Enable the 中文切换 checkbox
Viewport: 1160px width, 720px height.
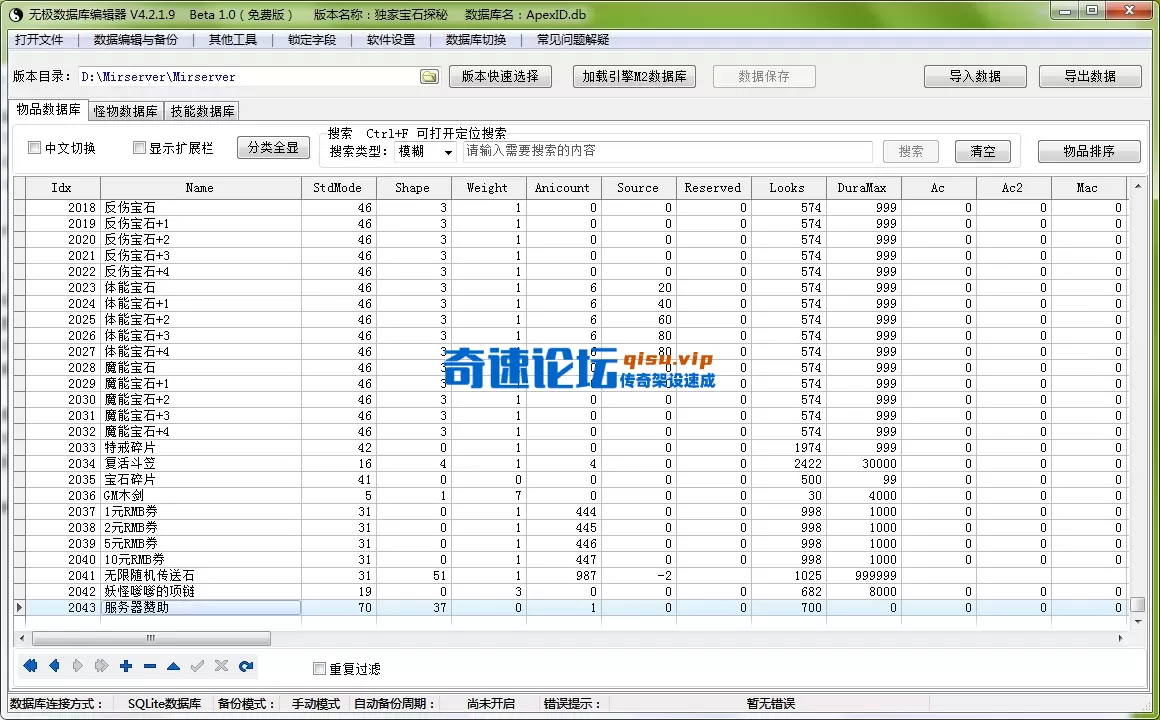(35, 148)
